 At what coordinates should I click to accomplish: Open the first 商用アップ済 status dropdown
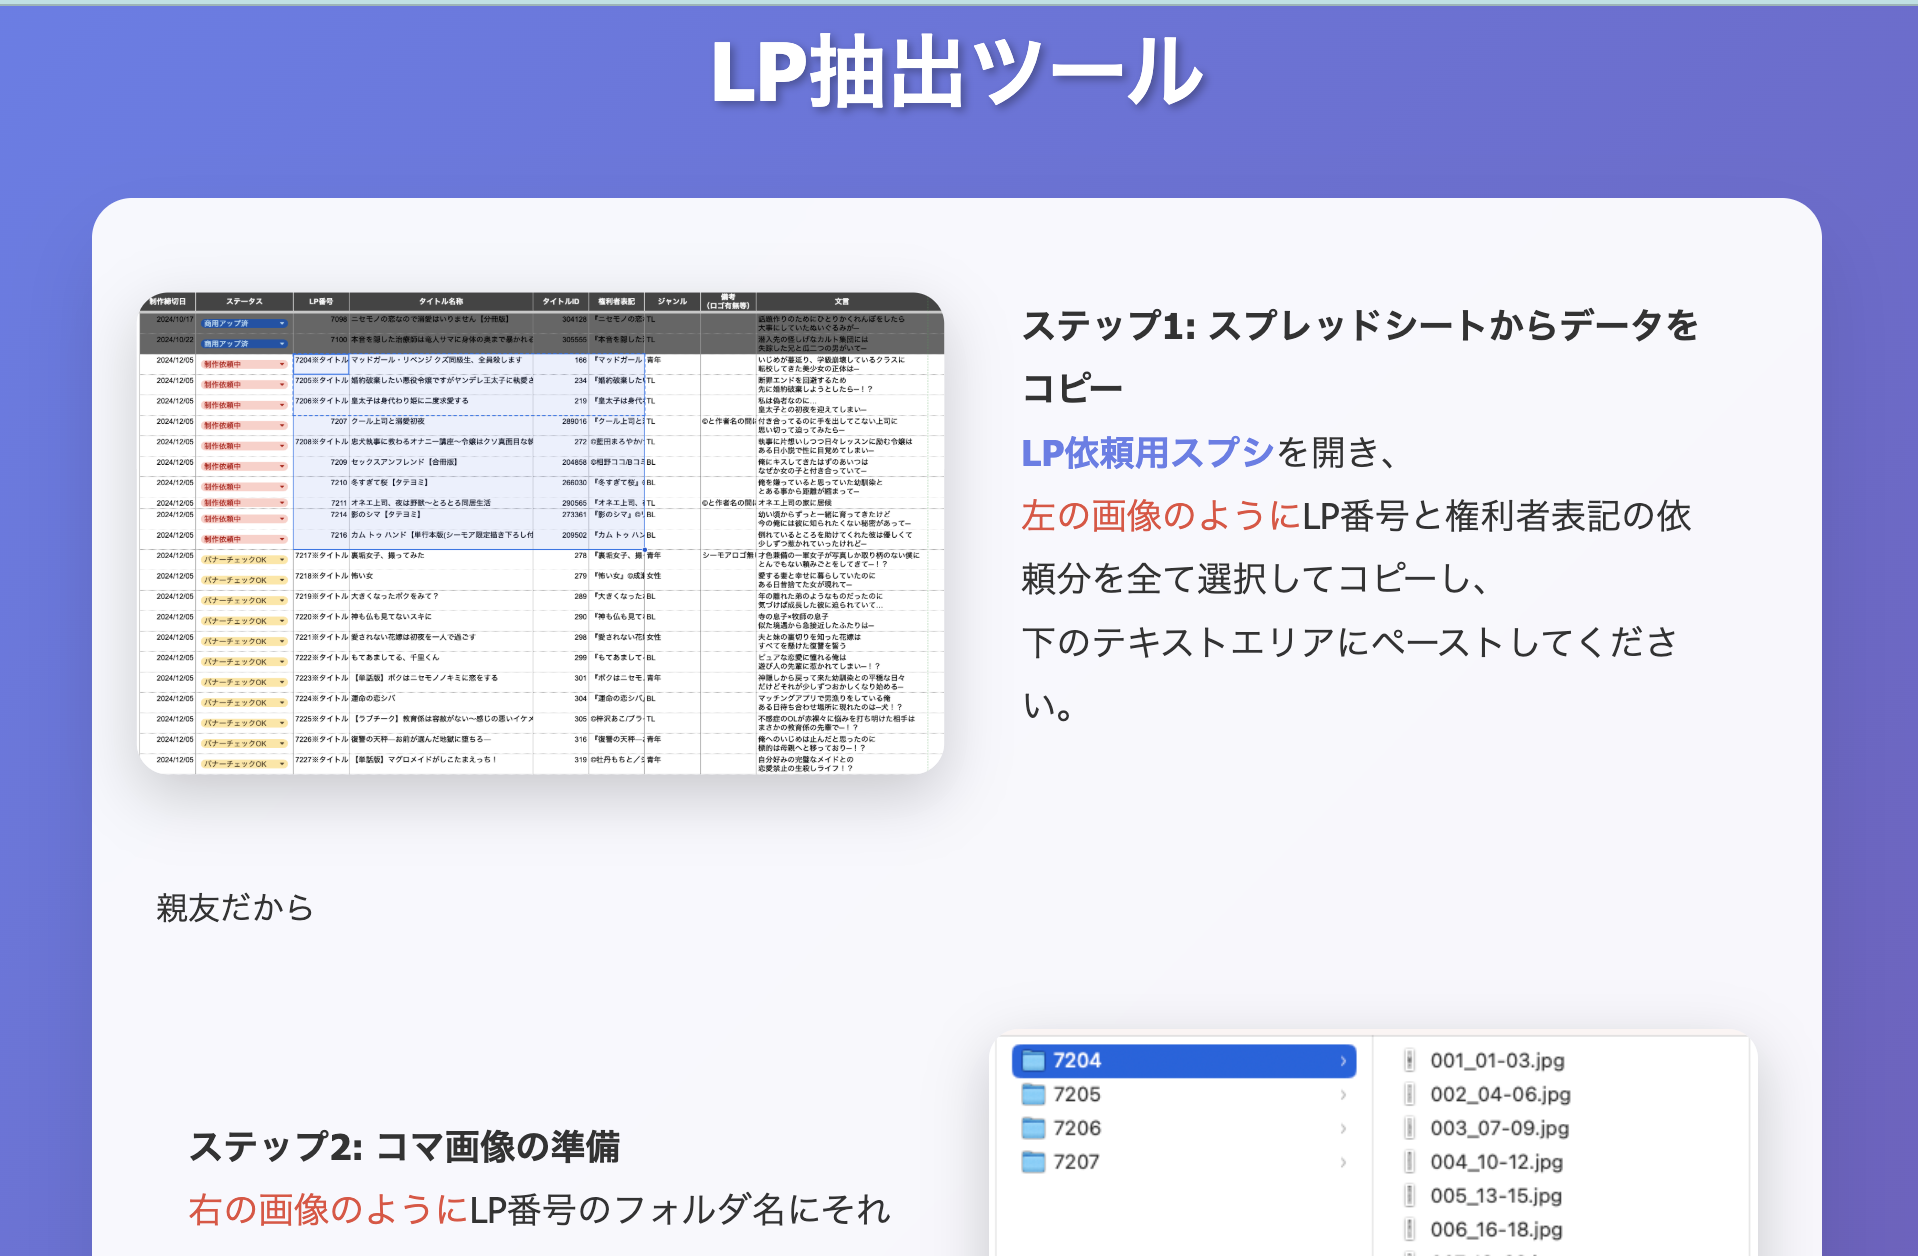[x=282, y=323]
